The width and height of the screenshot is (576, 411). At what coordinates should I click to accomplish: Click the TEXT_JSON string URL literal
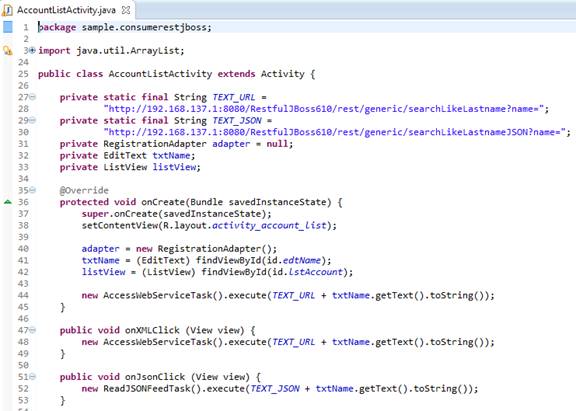(x=335, y=132)
